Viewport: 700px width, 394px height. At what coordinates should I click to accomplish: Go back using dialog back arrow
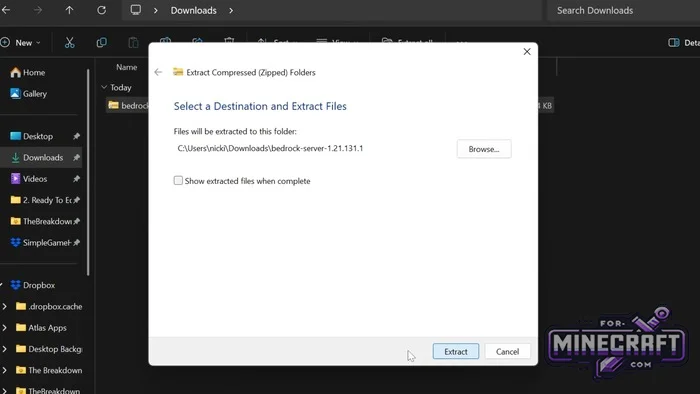[158, 72]
